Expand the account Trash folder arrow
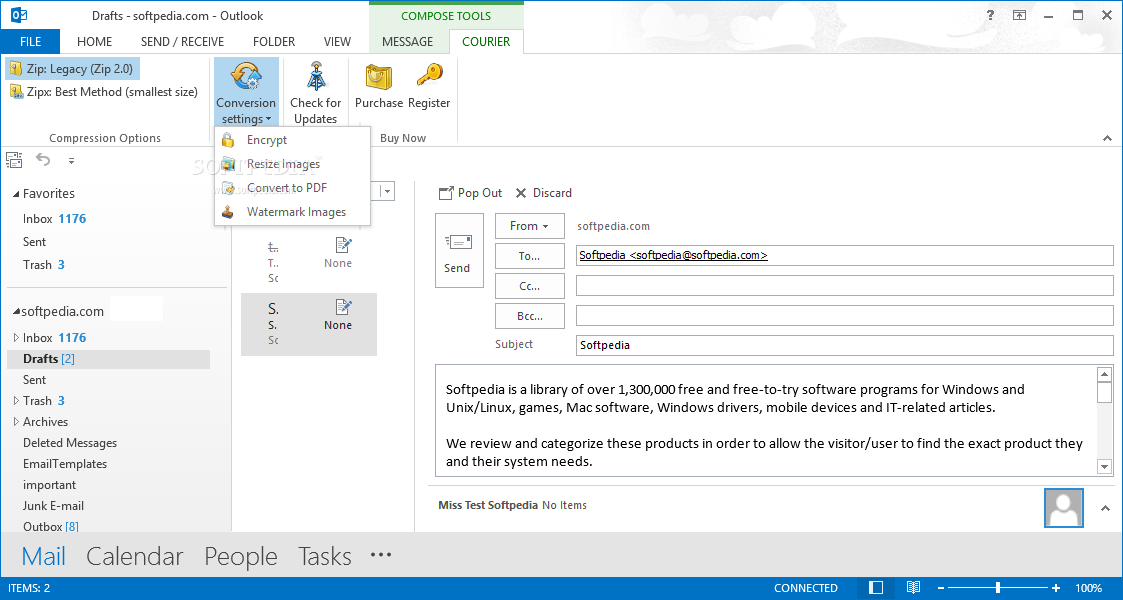The width and height of the screenshot is (1123, 600). tap(16, 400)
